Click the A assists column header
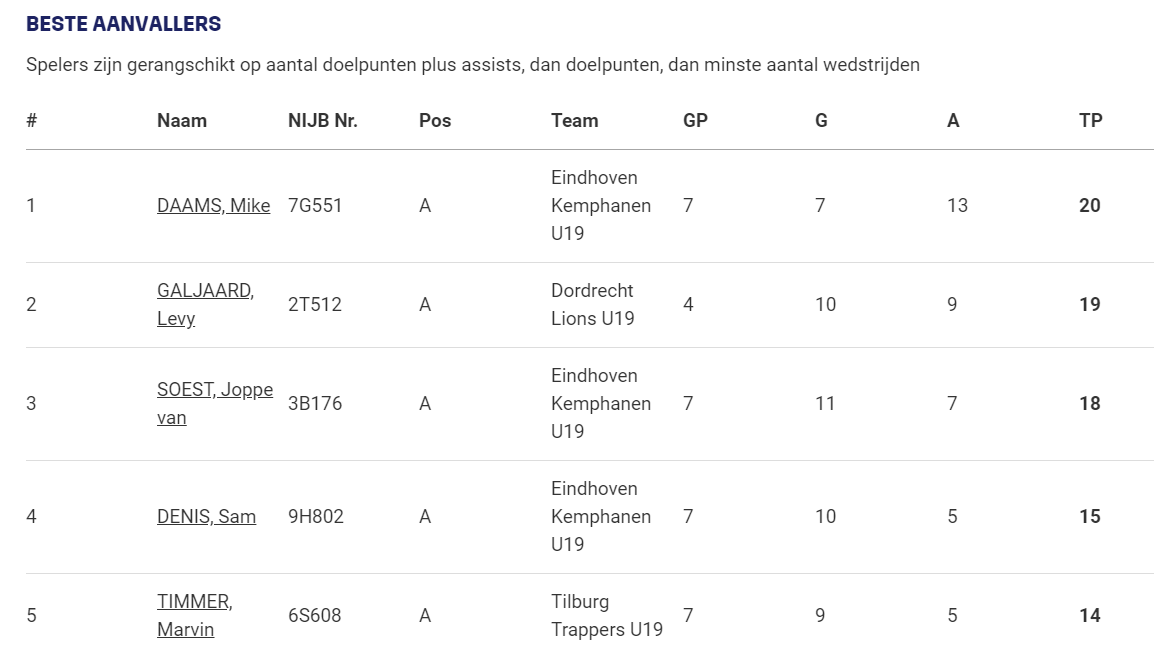Image resolution: width=1154 pixels, height=657 pixels. coord(953,121)
